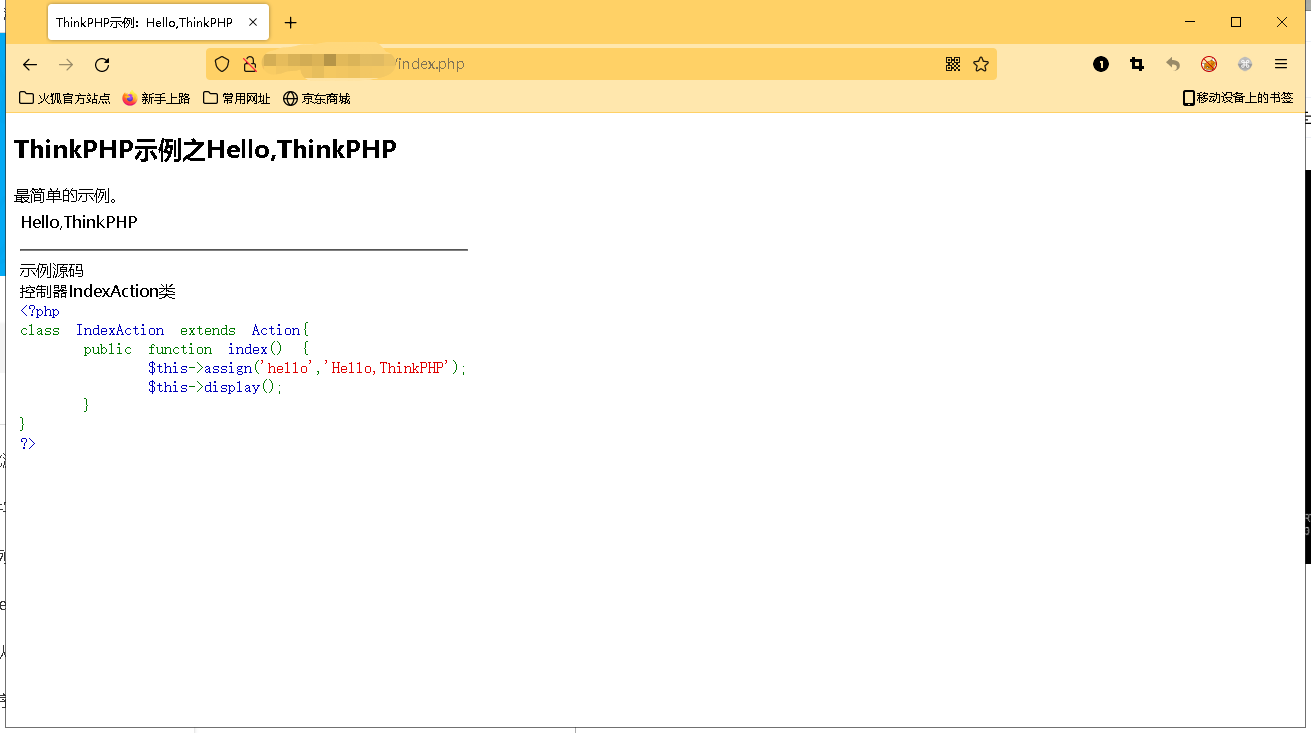Click the crop screenshot tool icon
Image resolution: width=1311 pixels, height=733 pixels.
click(x=1137, y=64)
